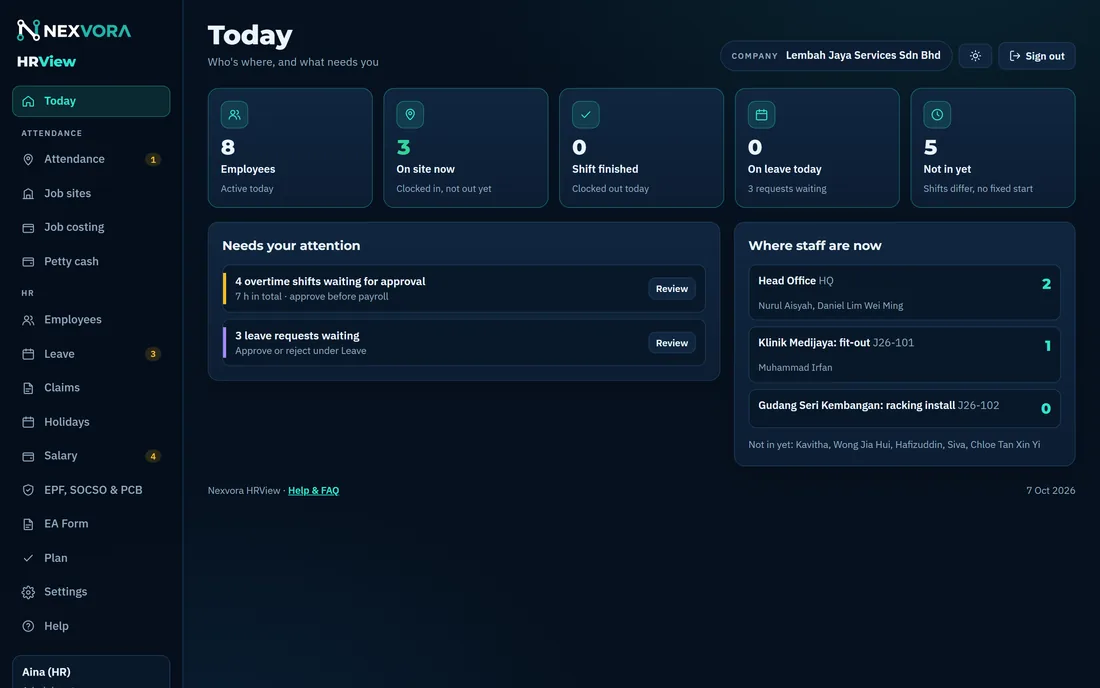Click the Salary badge showing 4
The image size is (1100, 688).
(x=153, y=457)
